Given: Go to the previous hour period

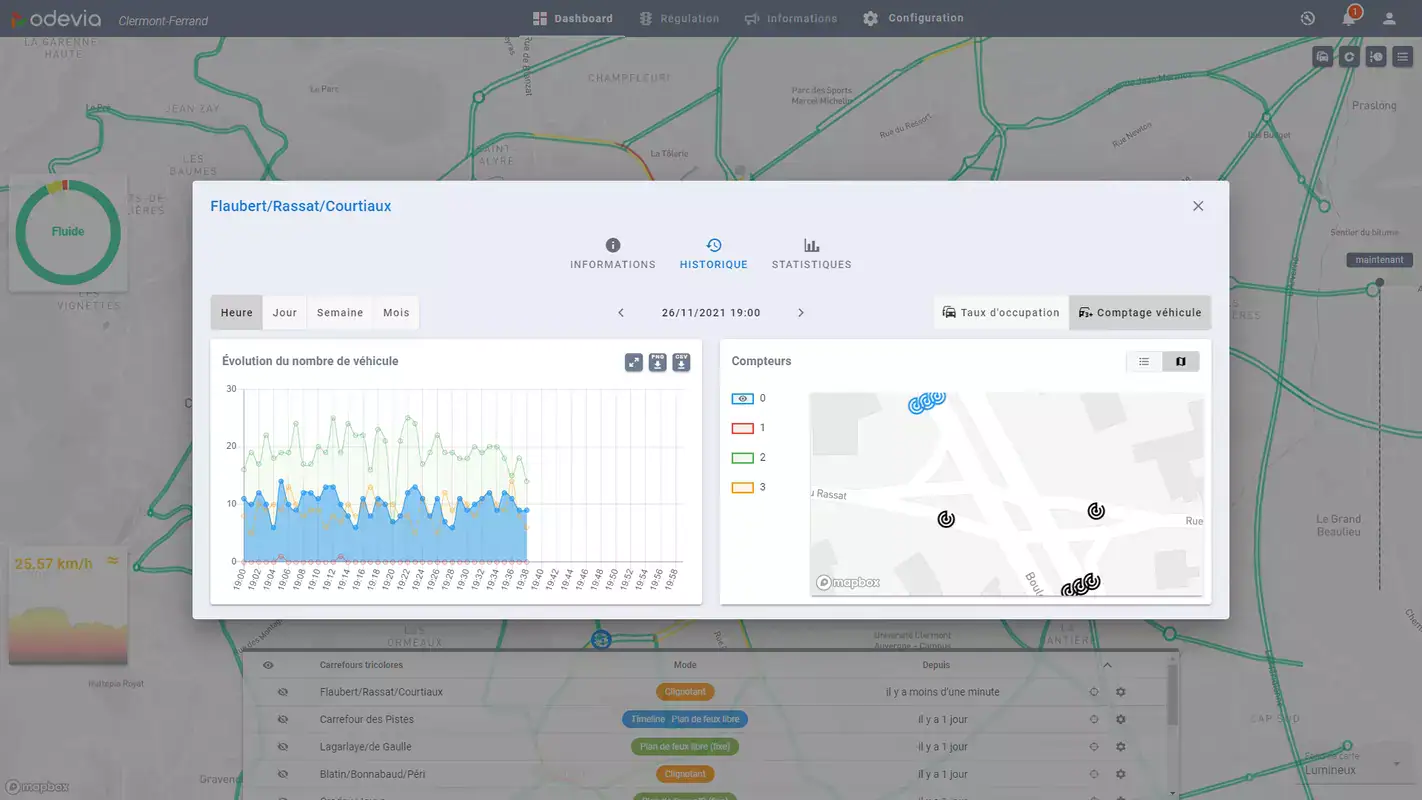Looking at the screenshot, I should pyautogui.click(x=621, y=313).
